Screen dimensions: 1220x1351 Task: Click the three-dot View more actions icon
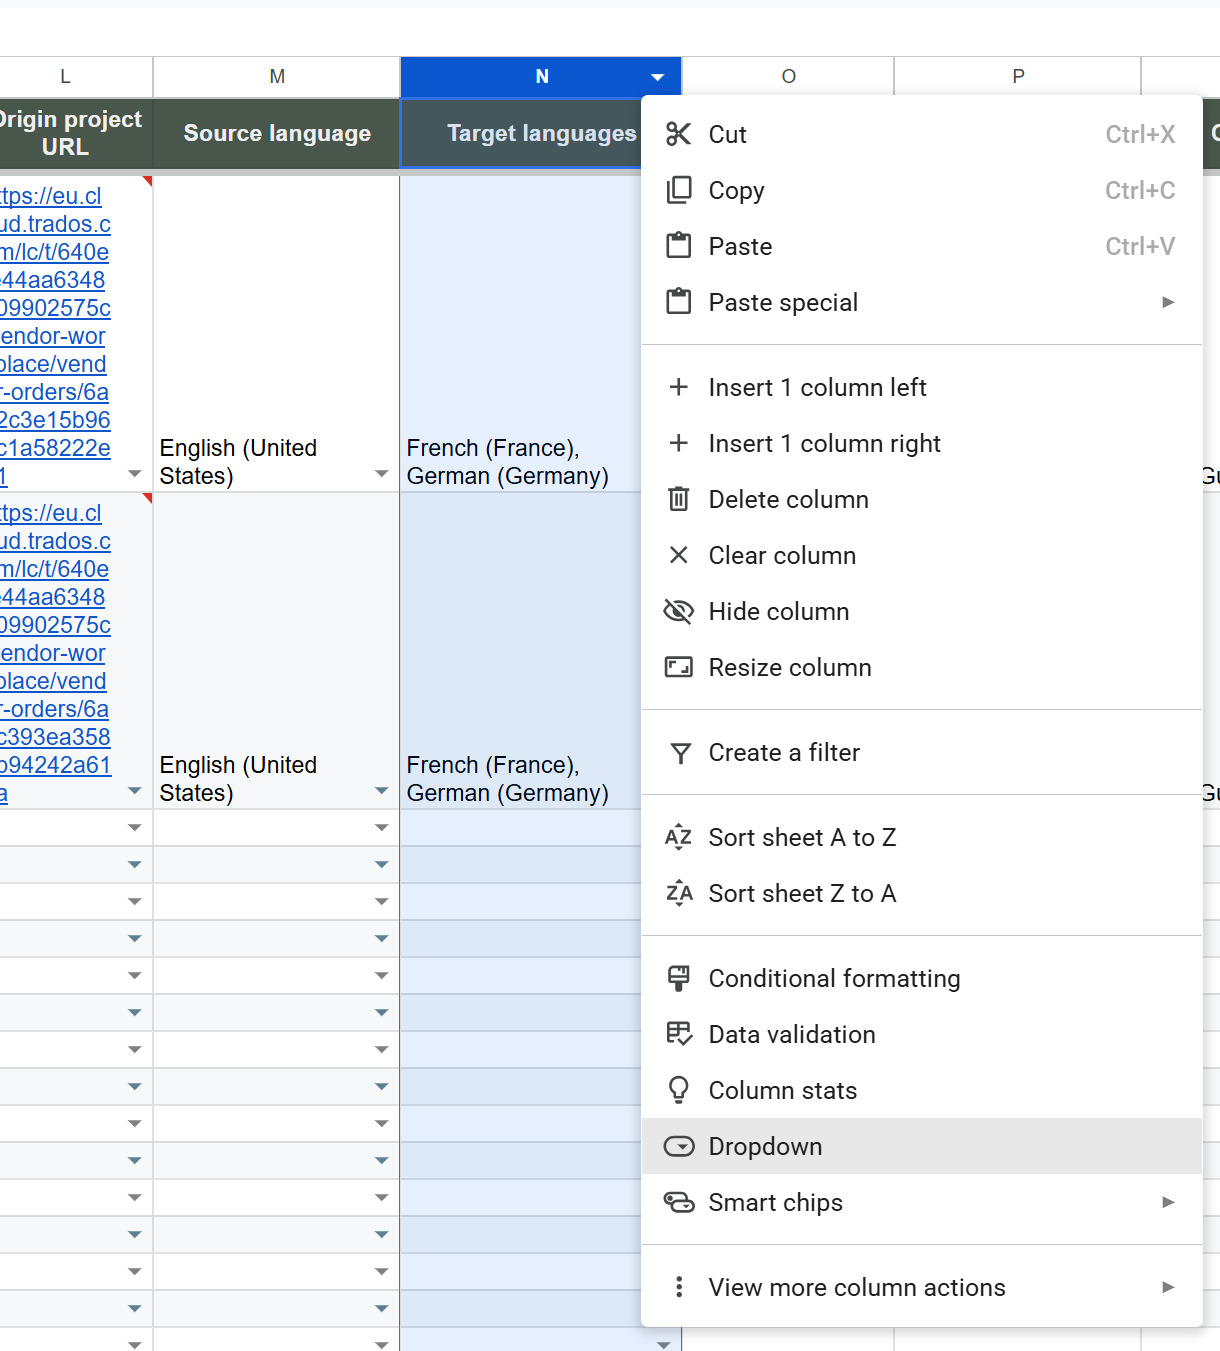679,1287
